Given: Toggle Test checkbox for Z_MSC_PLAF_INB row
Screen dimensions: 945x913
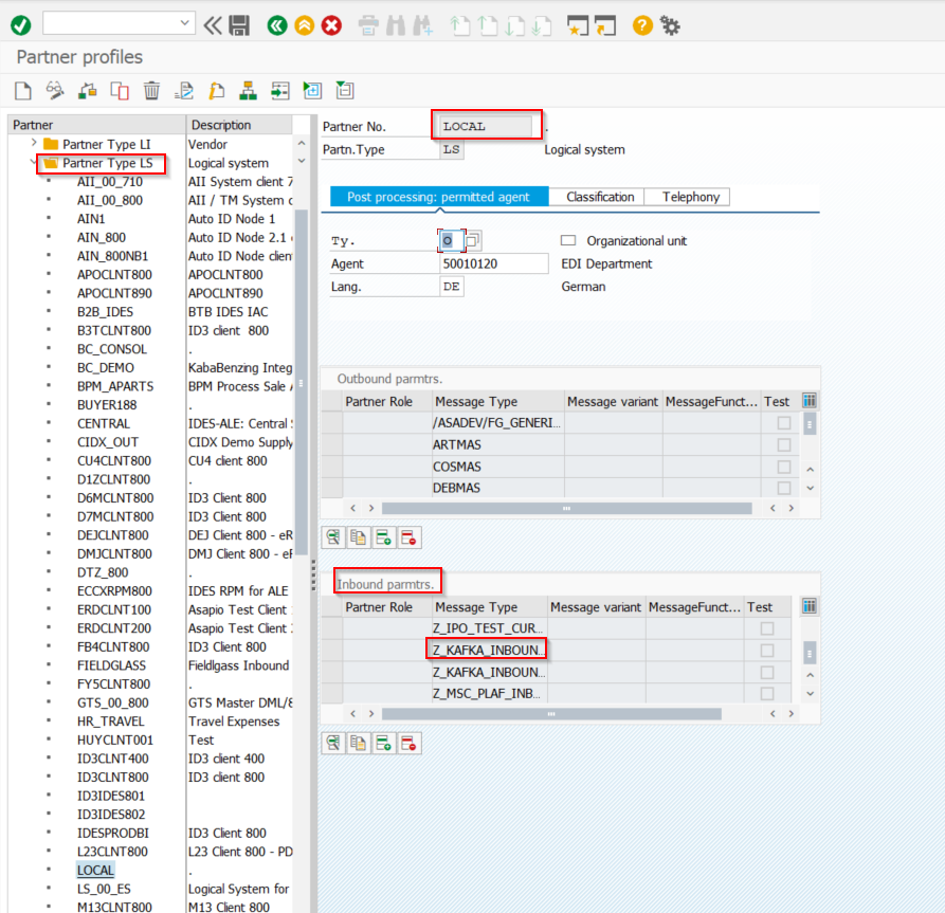Looking at the screenshot, I should (x=767, y=694).
